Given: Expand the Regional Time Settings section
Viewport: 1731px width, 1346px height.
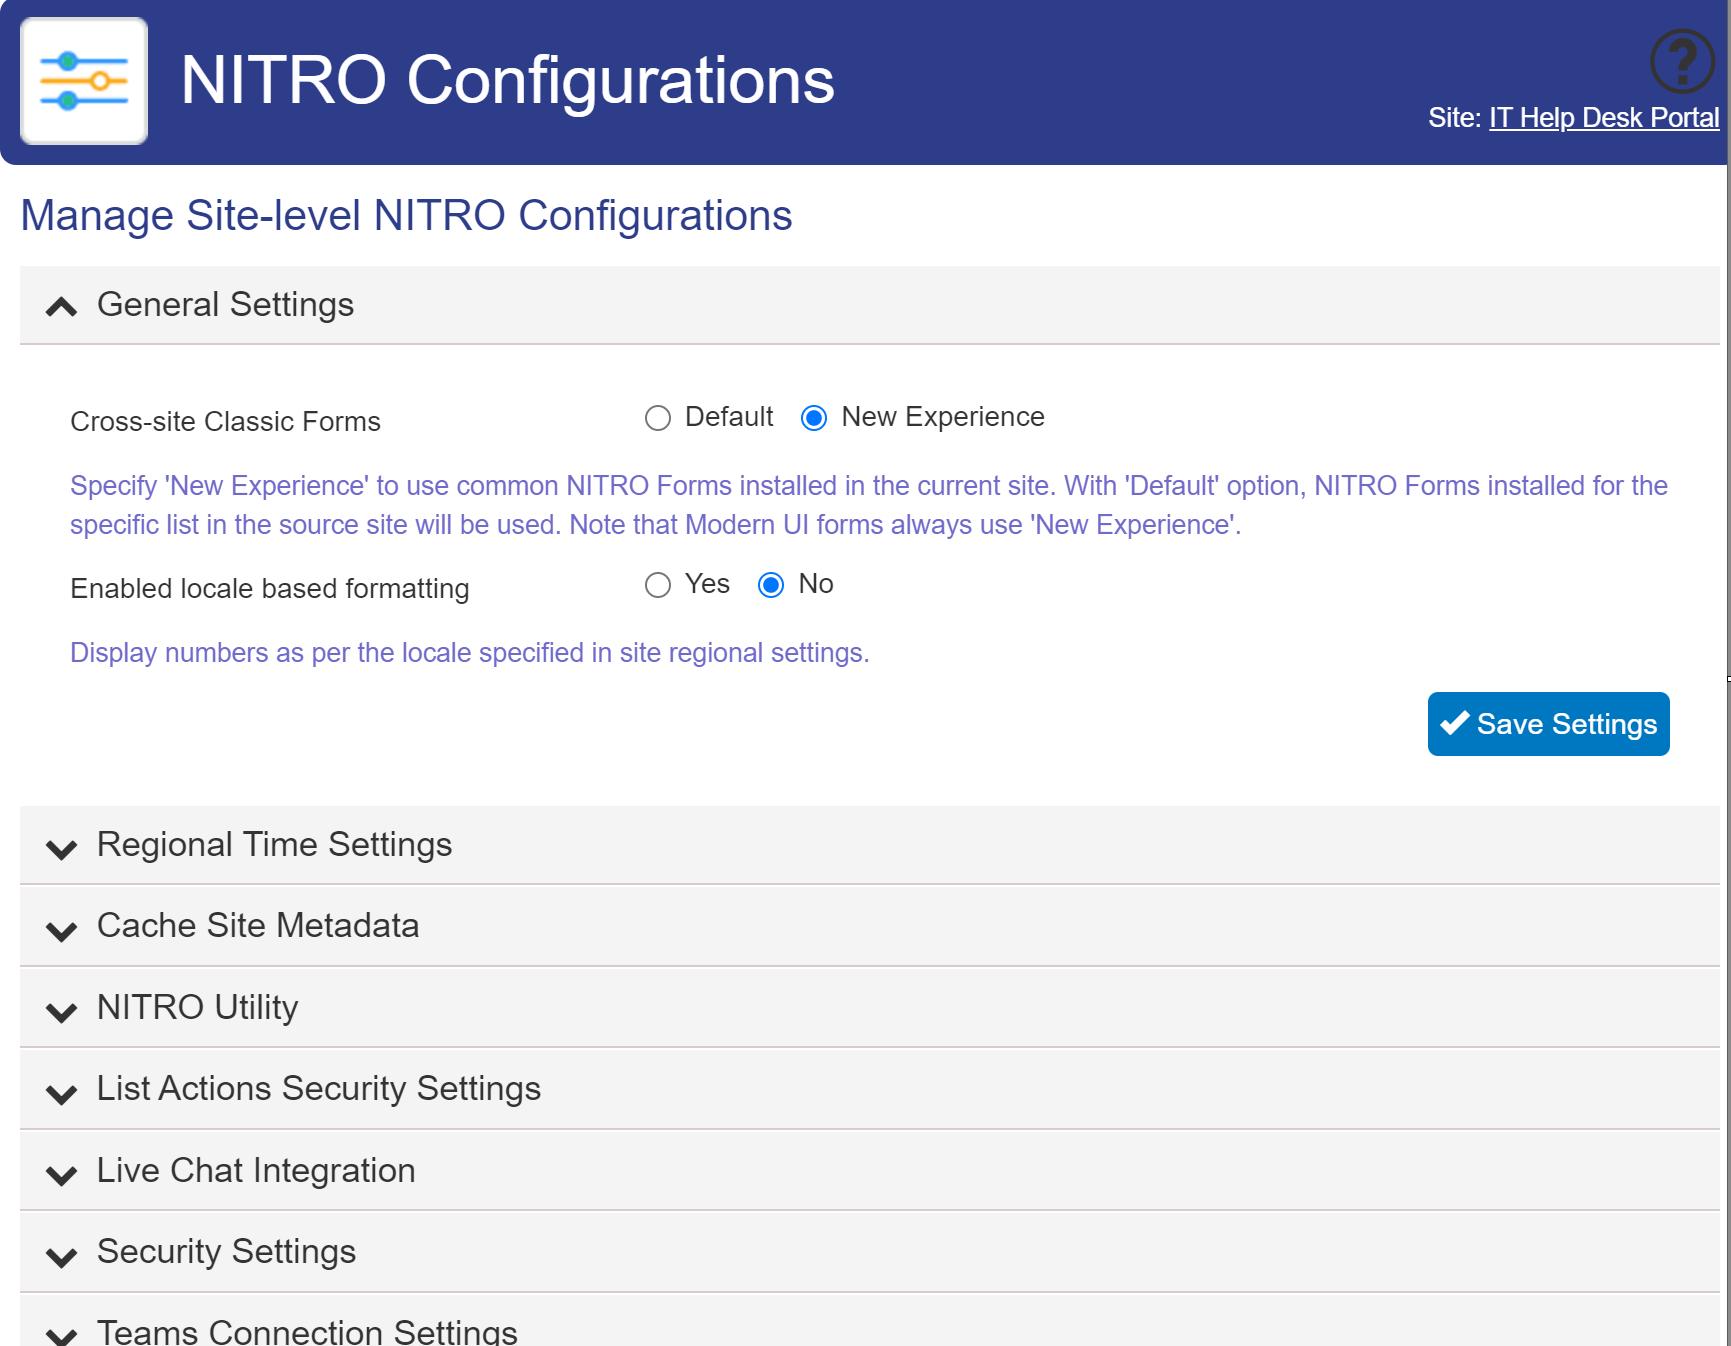Looking at the screenshot, I should tap(870, 845).
